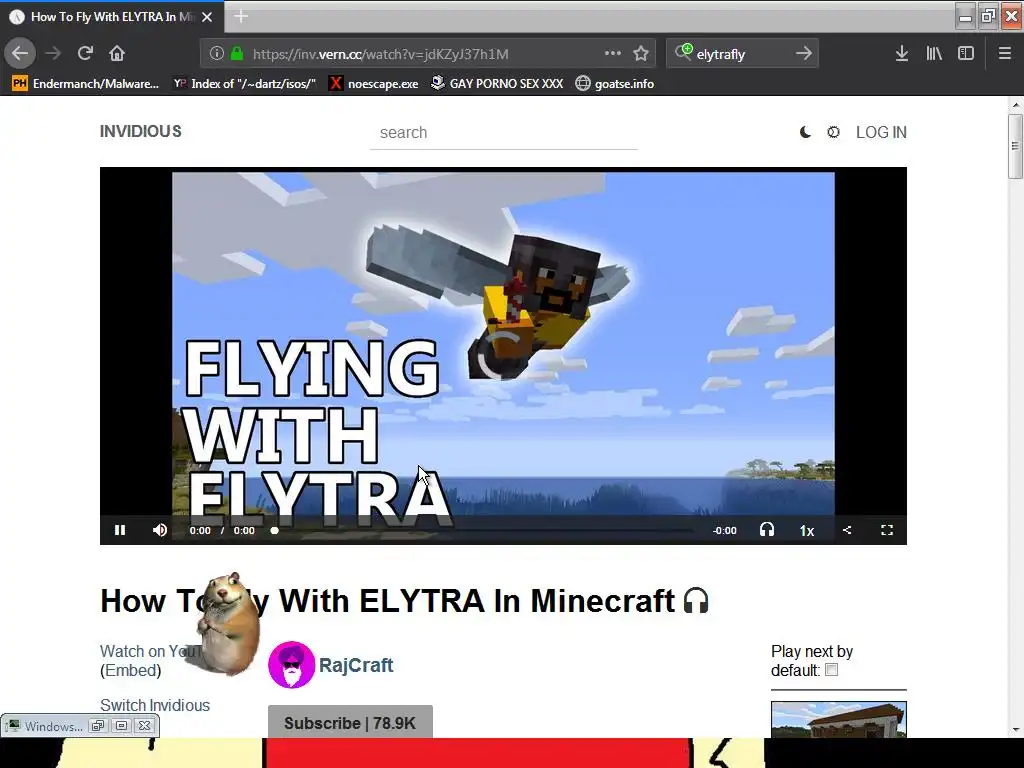Screen dimensions: 1024x768
Task: Open a new browser tab
Action: [x=241, y=16]
